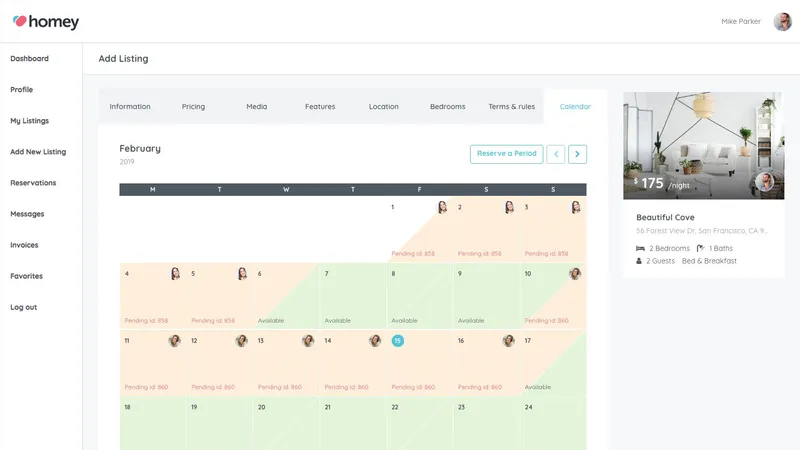Switch to the Pricing tab

[193, 107]
